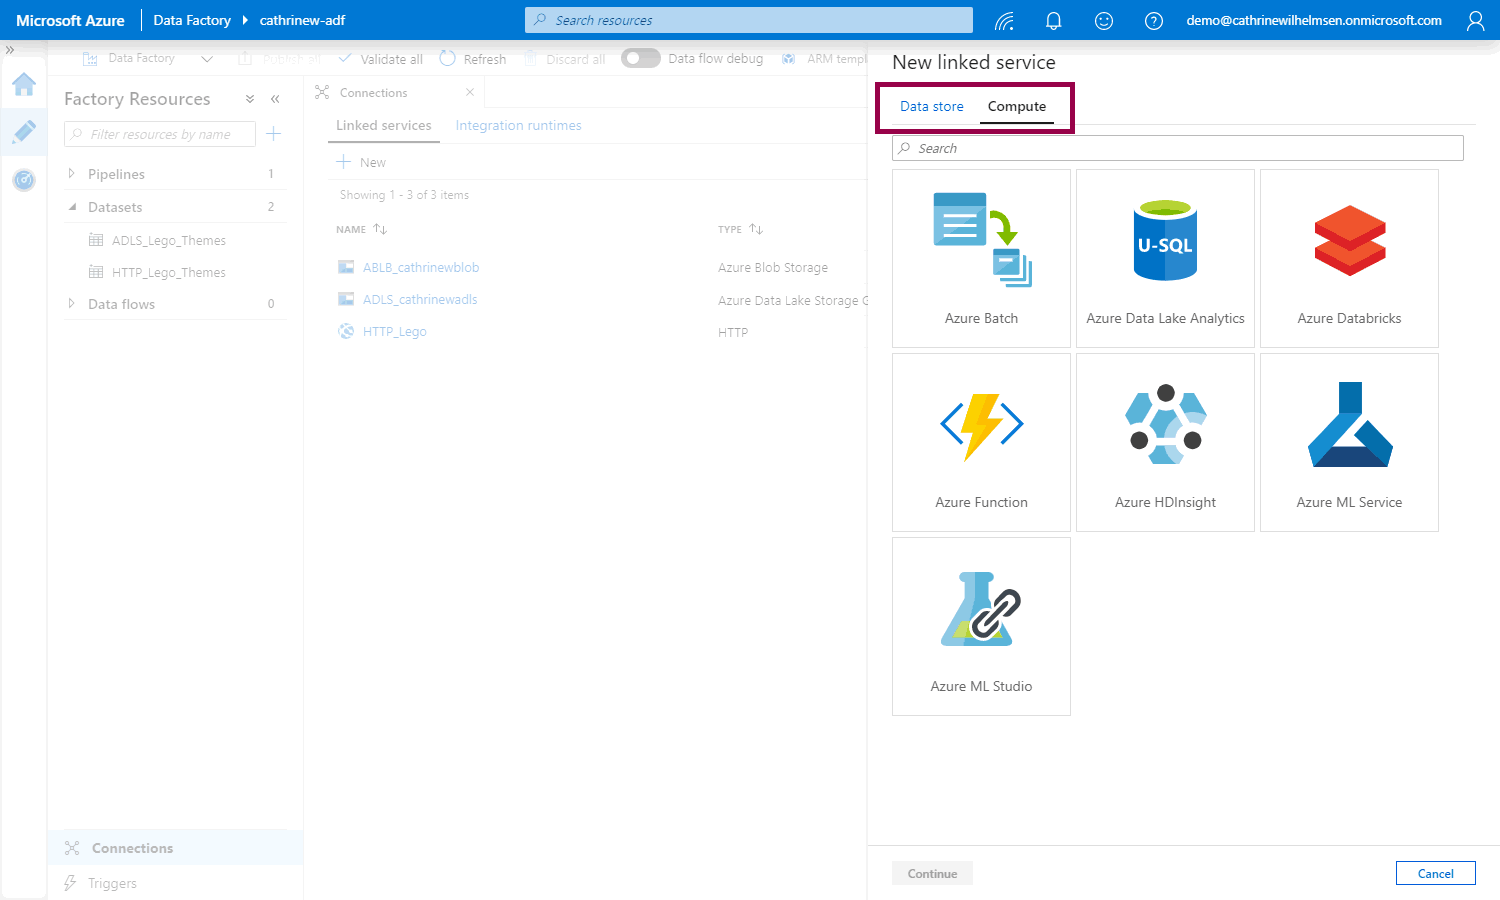The width and height of the screenshot is (1500, 900).
Task: Collapse the Datasets tree node
Action: tap(72, 207)
